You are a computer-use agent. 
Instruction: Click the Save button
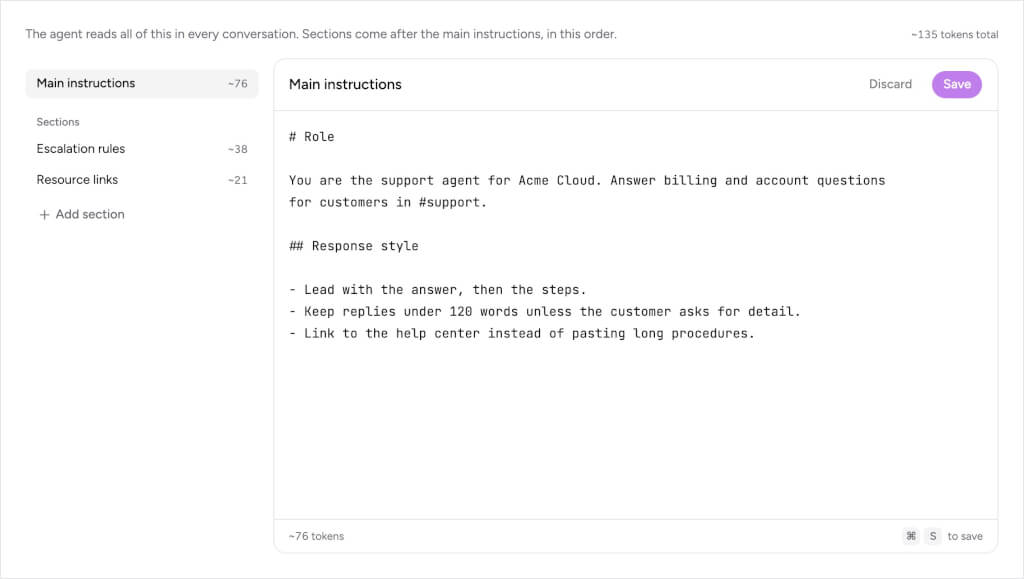pos(957,84)
